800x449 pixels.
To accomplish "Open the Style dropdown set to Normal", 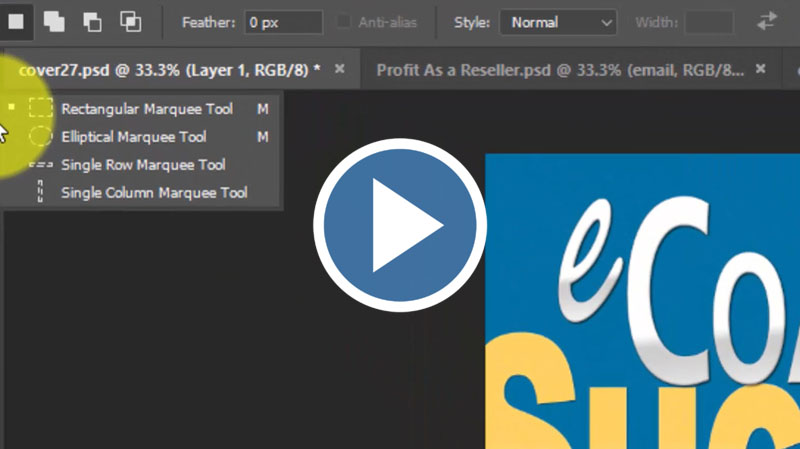I will [558, 22].
